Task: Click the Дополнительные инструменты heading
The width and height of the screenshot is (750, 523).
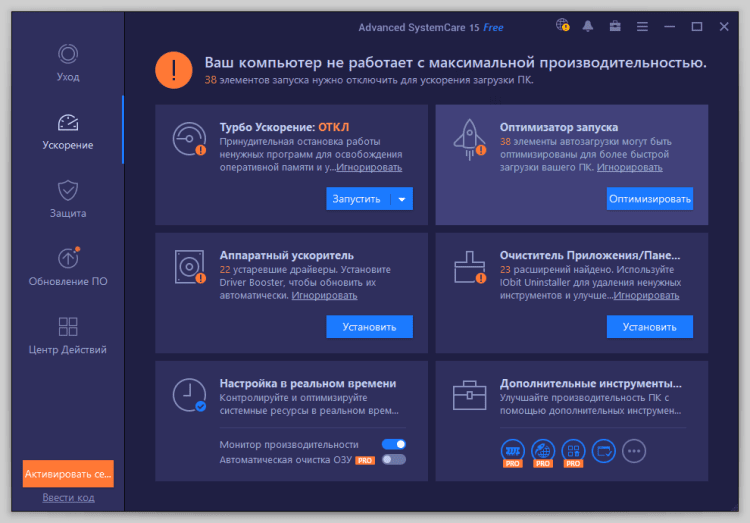Action: [591, 384]
